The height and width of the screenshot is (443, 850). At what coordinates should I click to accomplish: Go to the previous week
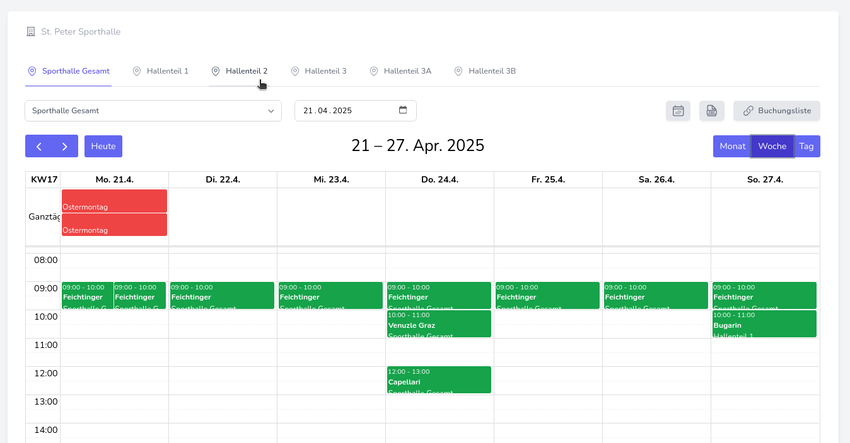38,146
